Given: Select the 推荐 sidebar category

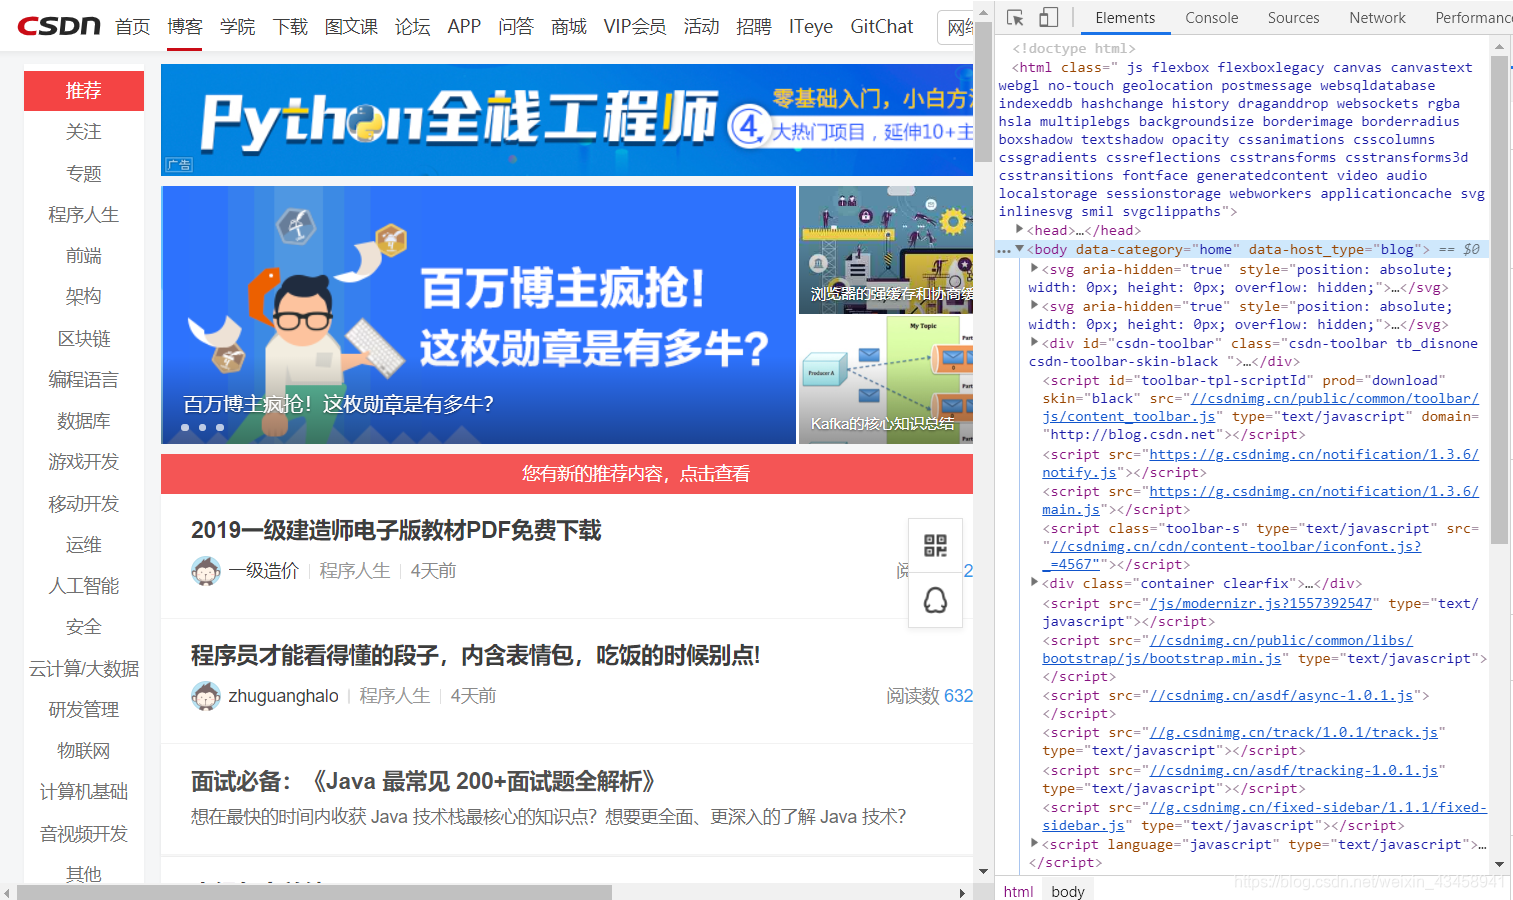Looking at the screenshot, I should point(84,91).
